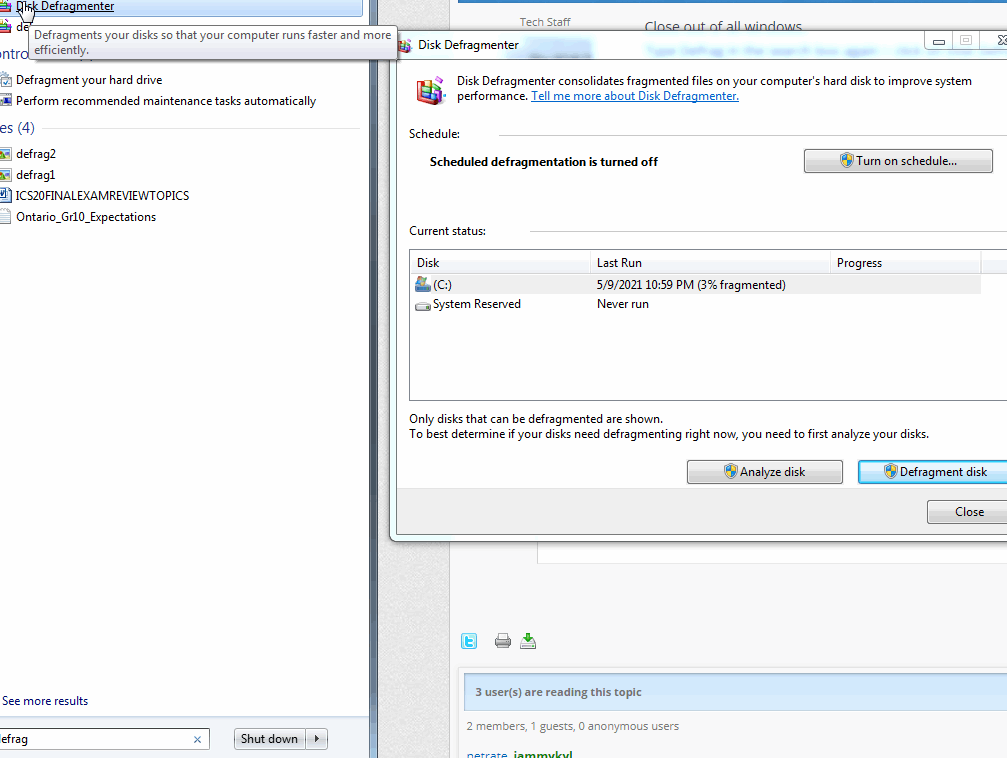Close the Disk Defragmenter dialog with Close button
Viewport: 1007px width, 758px height.
coord(968,512)
